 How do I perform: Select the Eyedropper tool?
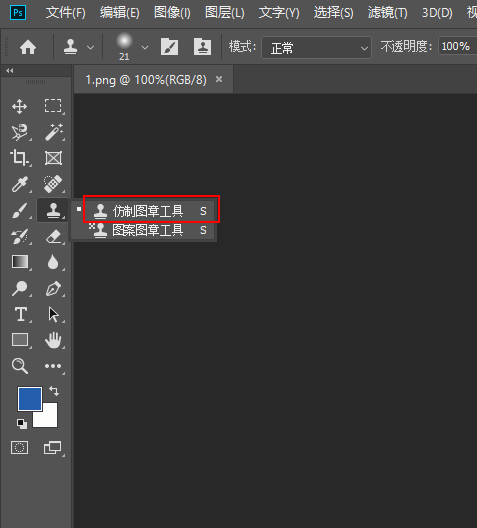tap(20, 184)
